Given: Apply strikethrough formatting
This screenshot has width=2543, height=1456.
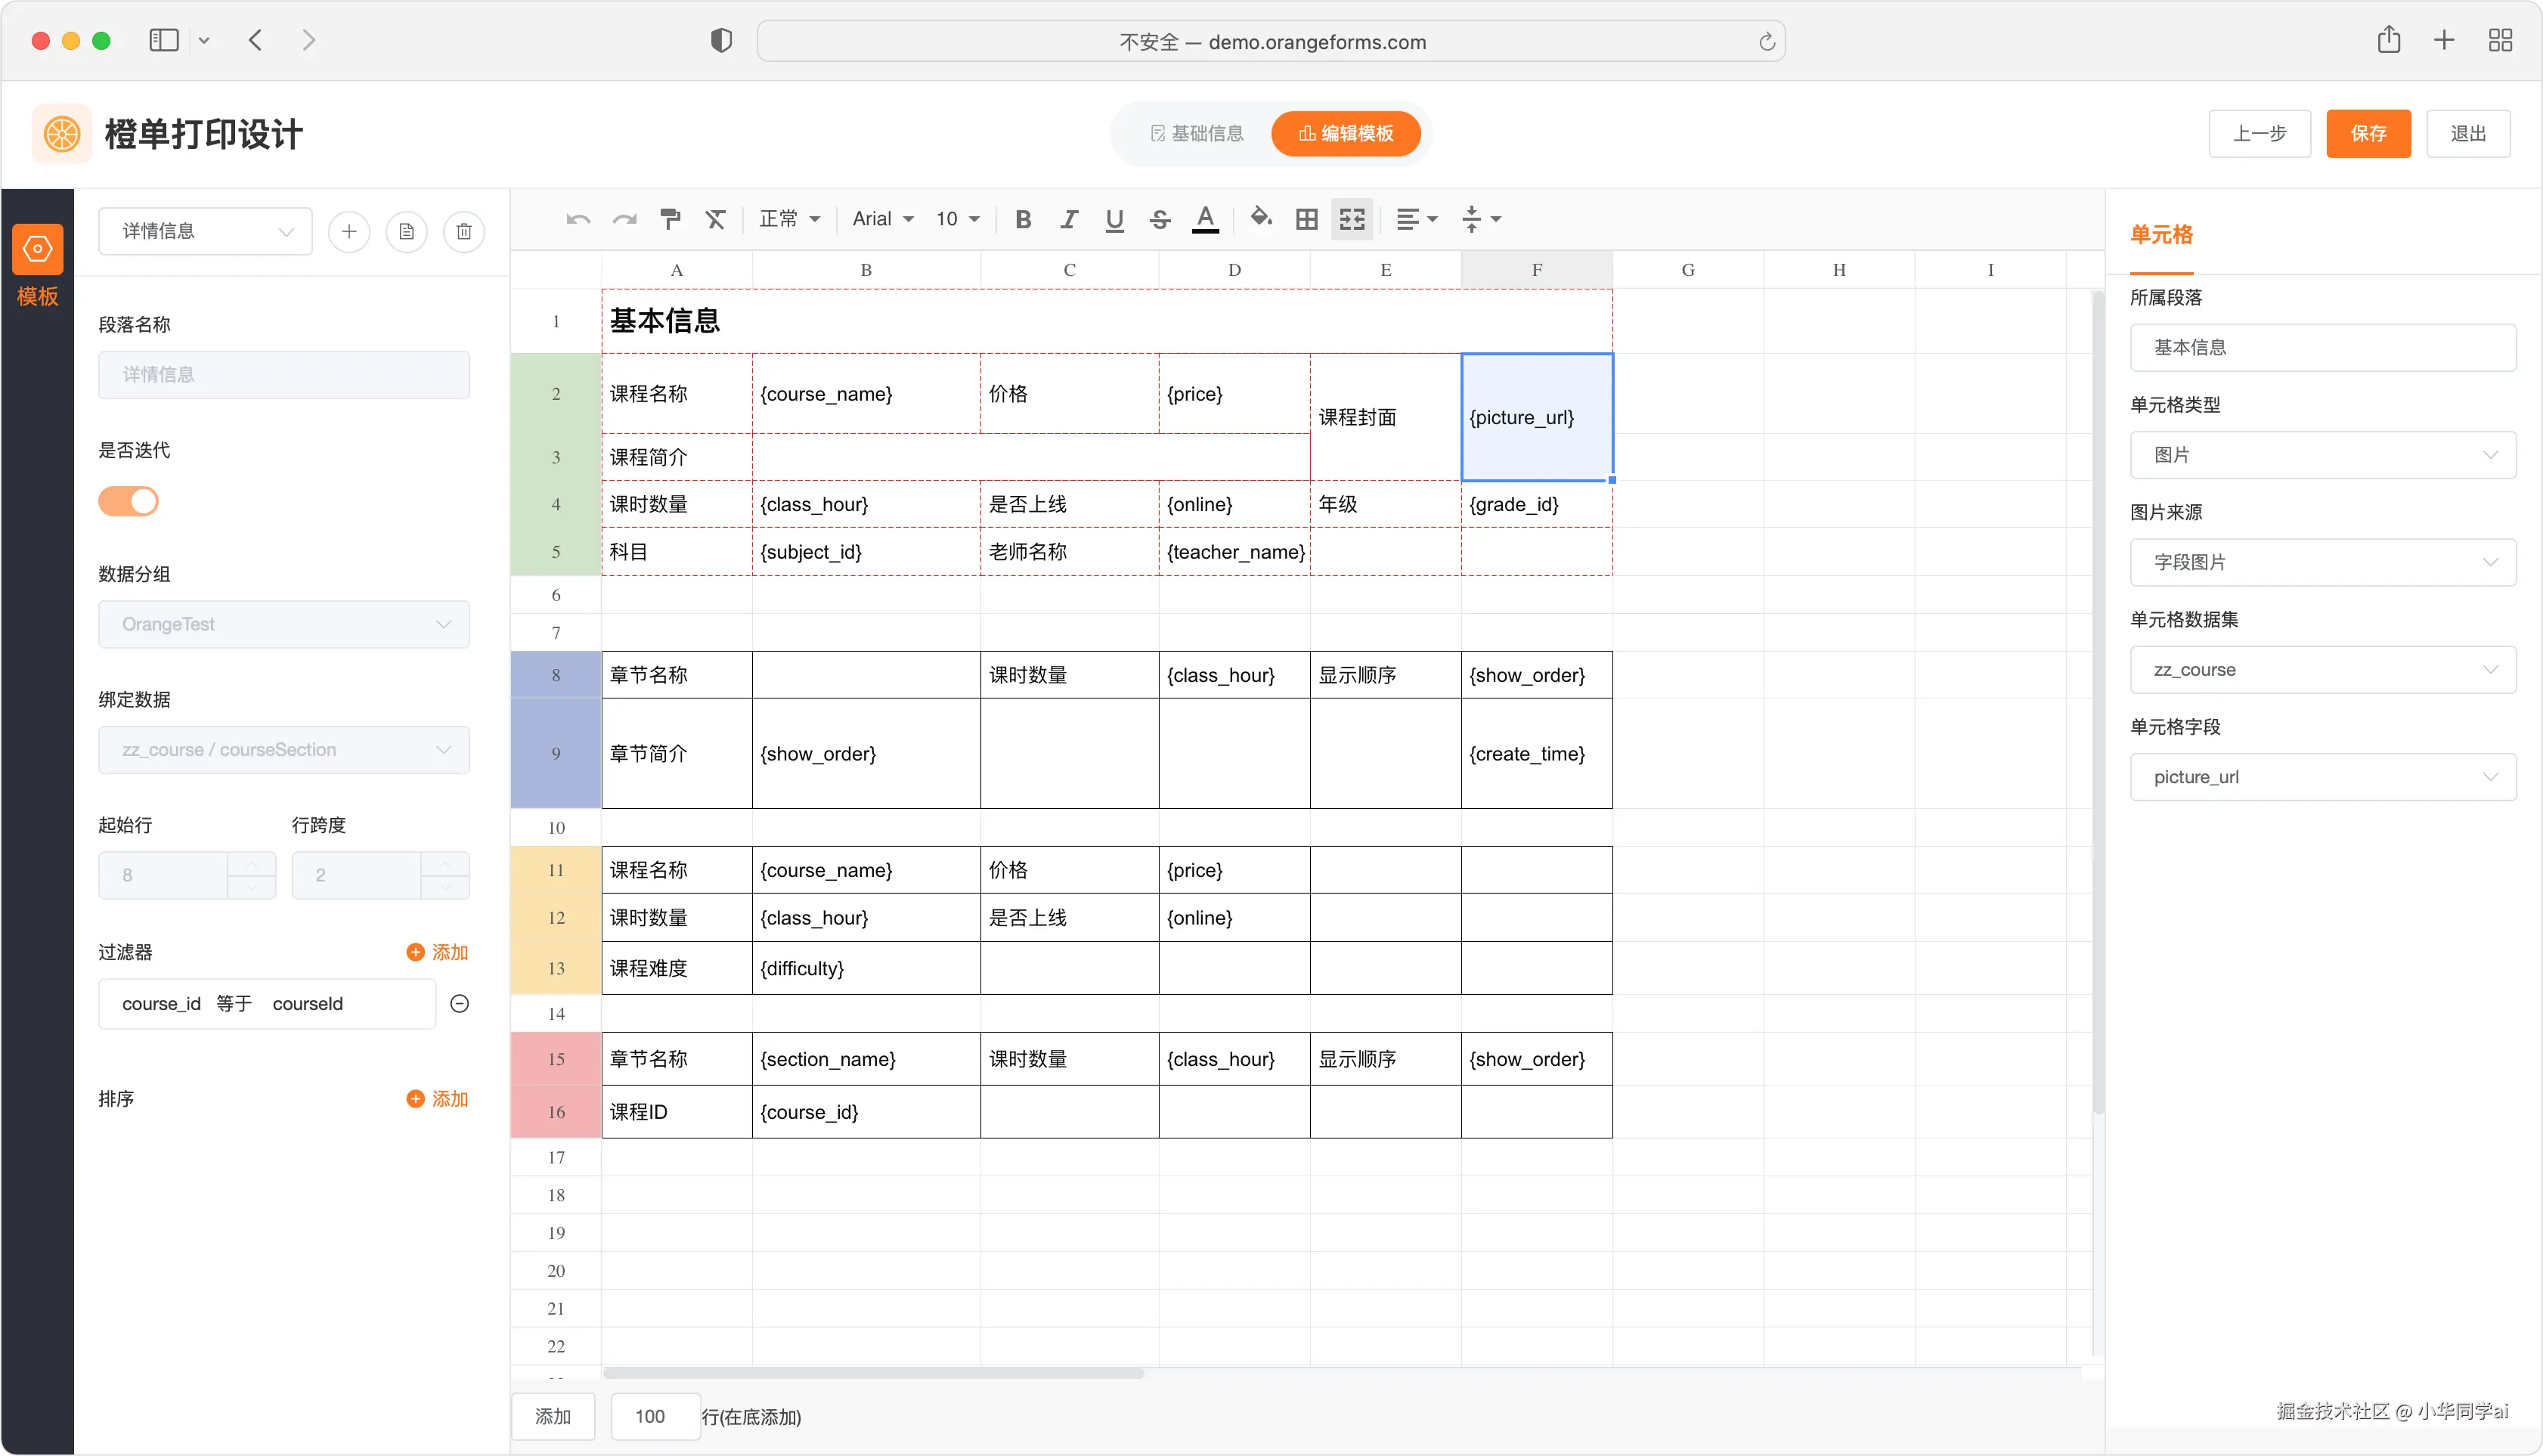Looking at the screenshot, I should point(1159,219).
